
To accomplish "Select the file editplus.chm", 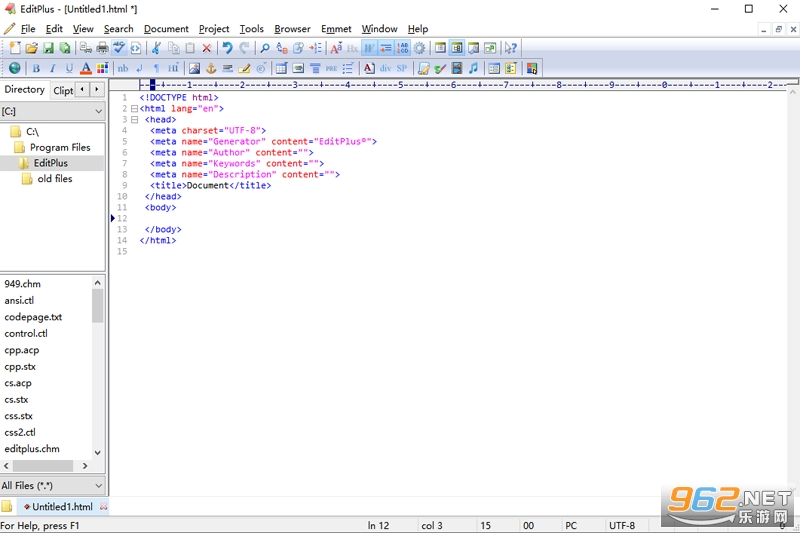I will [32, 449].
